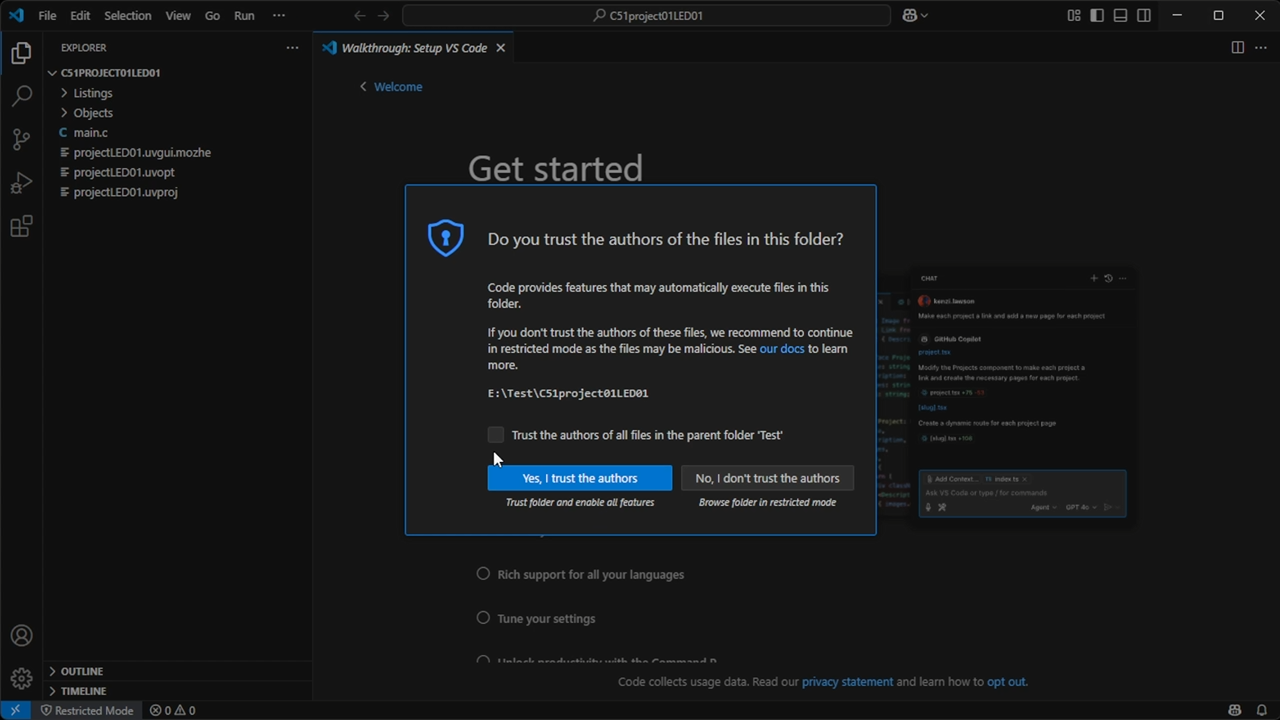Viewport: 1280px width, 720px height.
Task: Open the Source Control view icon
Action: [21, 139]
